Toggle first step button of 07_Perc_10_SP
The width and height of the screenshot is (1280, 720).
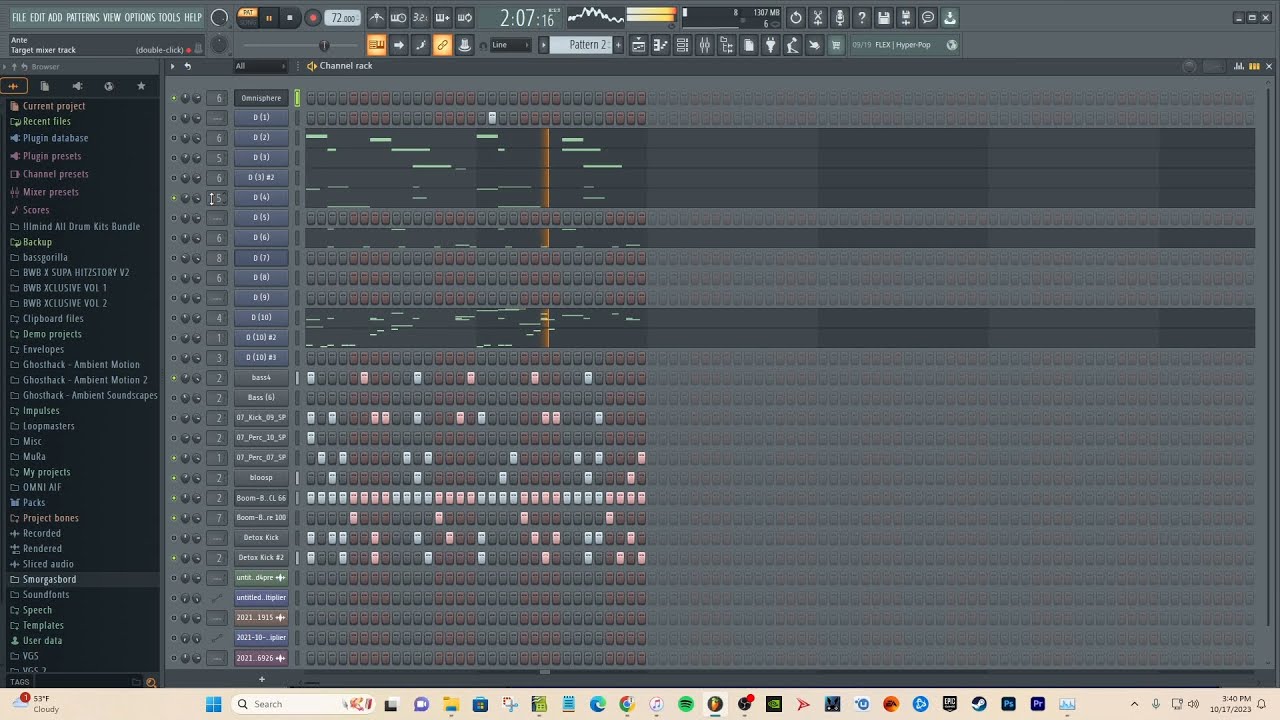coord(311,438)
